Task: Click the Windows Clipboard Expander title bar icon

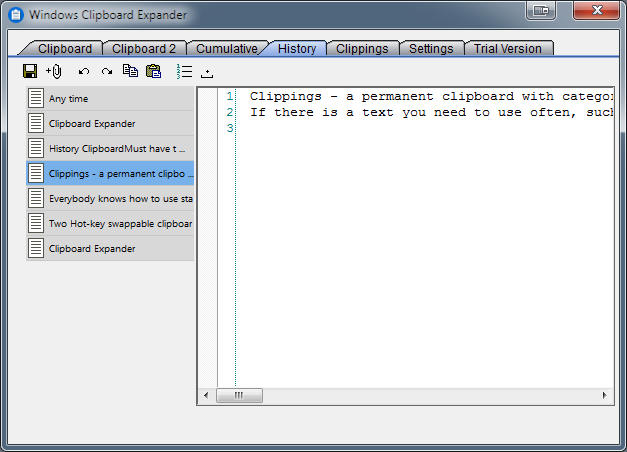Action: pos(16,15)
